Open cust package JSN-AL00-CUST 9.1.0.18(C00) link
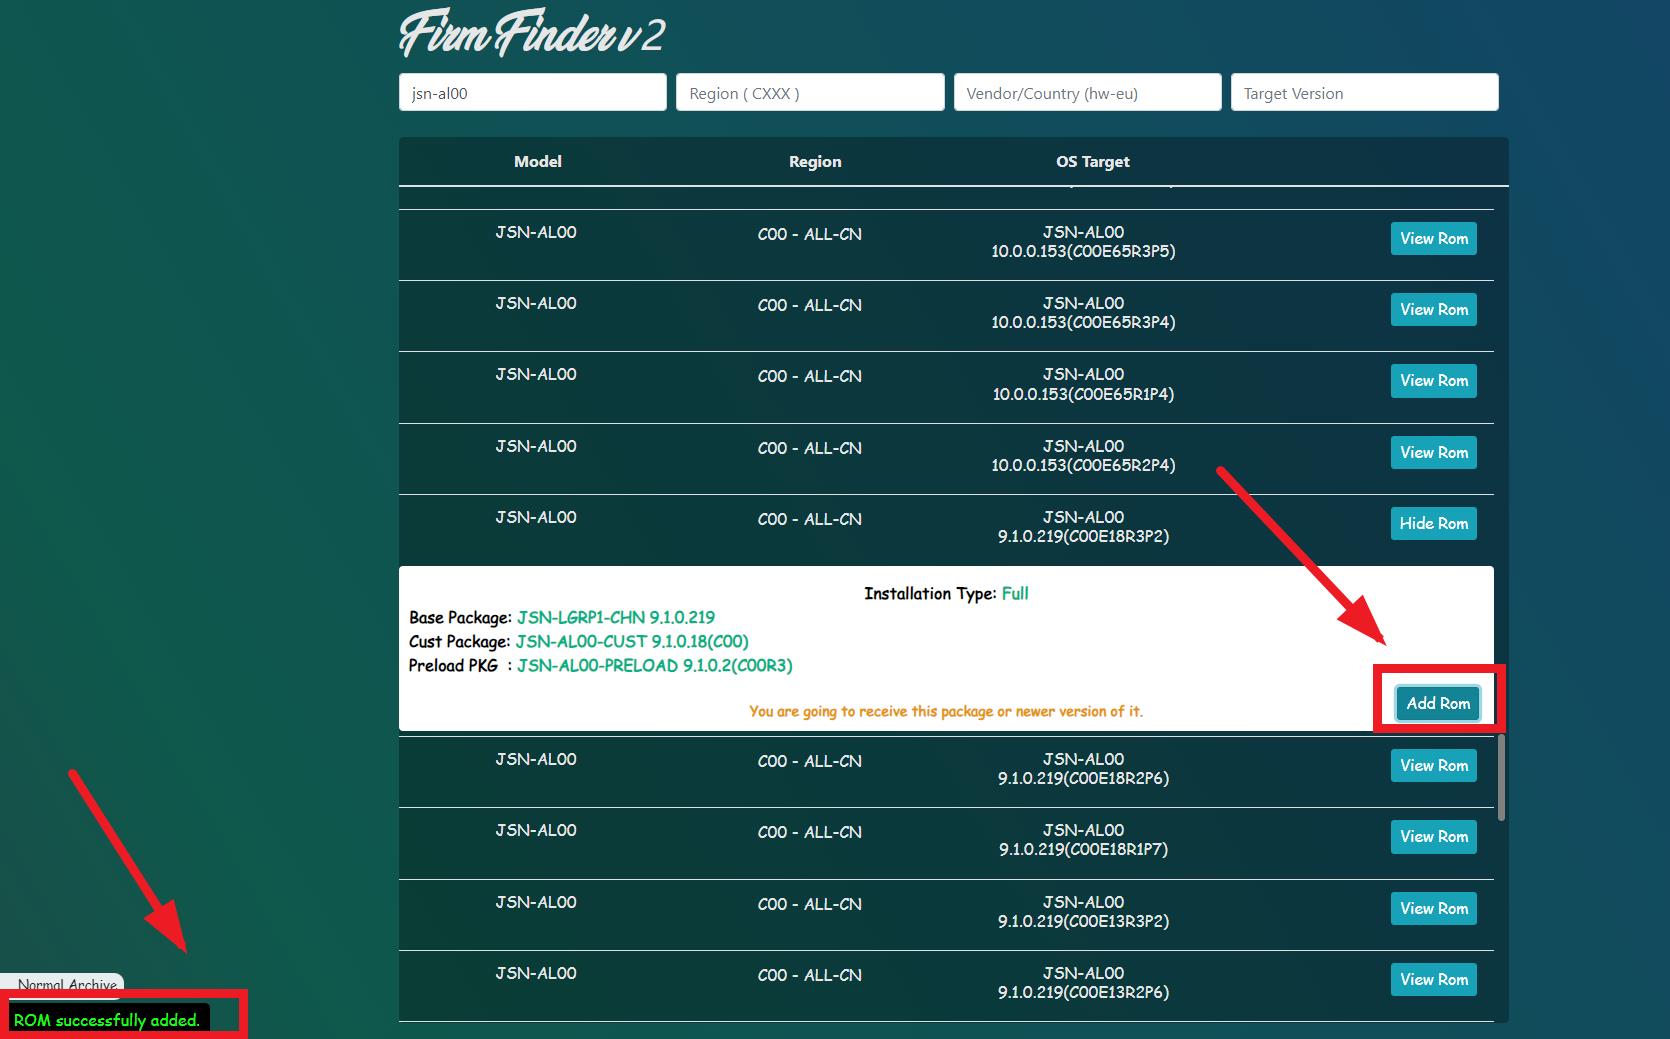 pos(632,641)
